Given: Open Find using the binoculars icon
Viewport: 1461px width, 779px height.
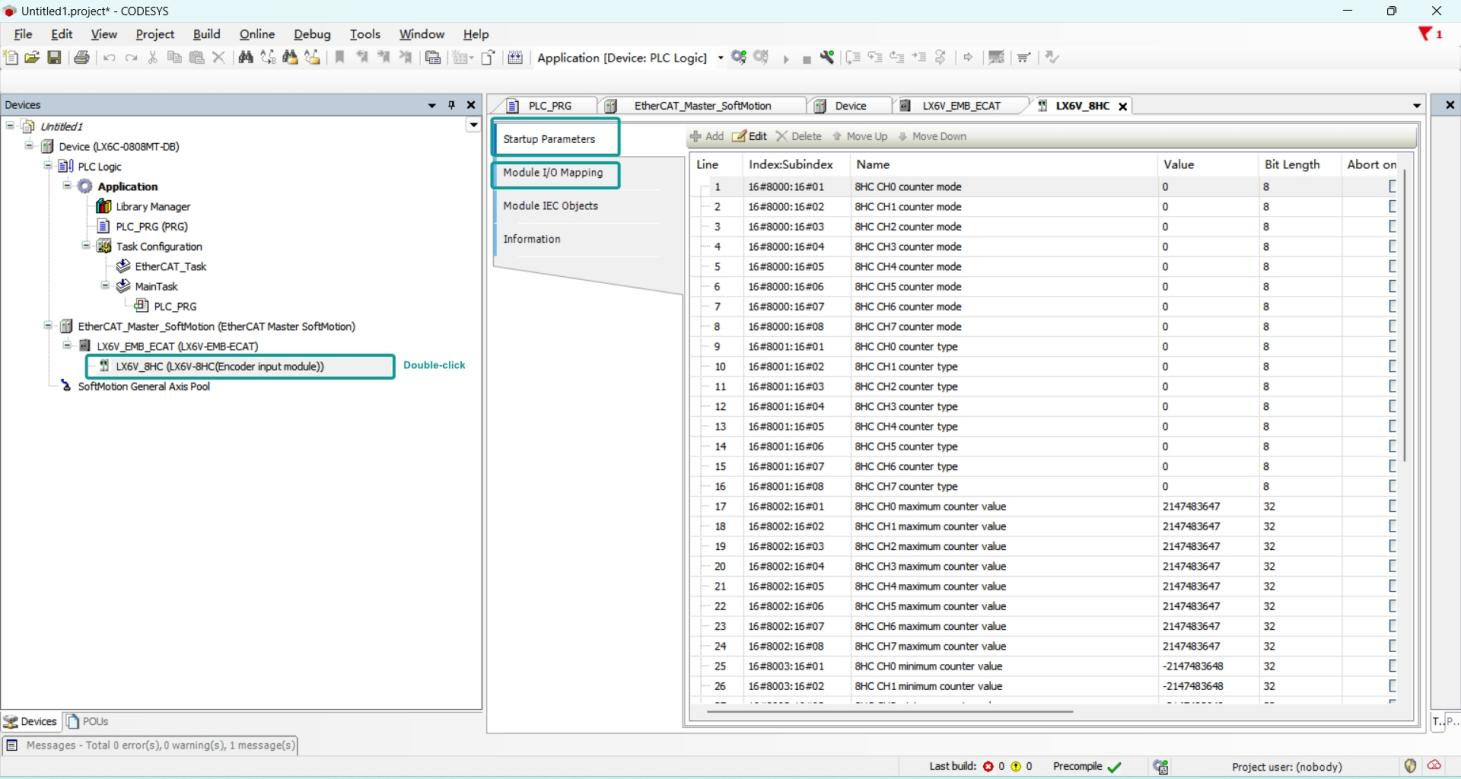Looking at the screenshot, I should 246,57.
